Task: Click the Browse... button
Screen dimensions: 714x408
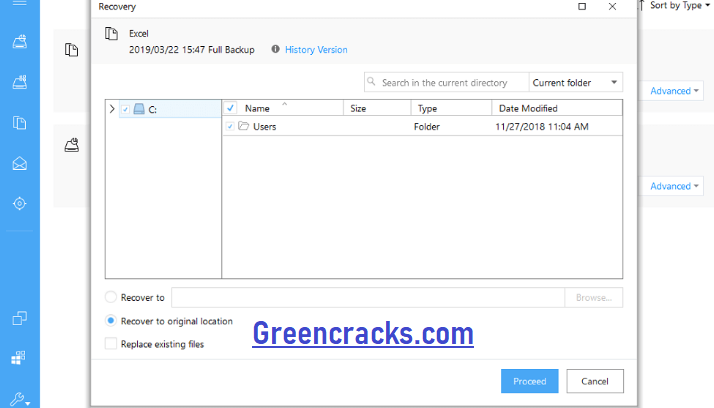Action: 594,297
